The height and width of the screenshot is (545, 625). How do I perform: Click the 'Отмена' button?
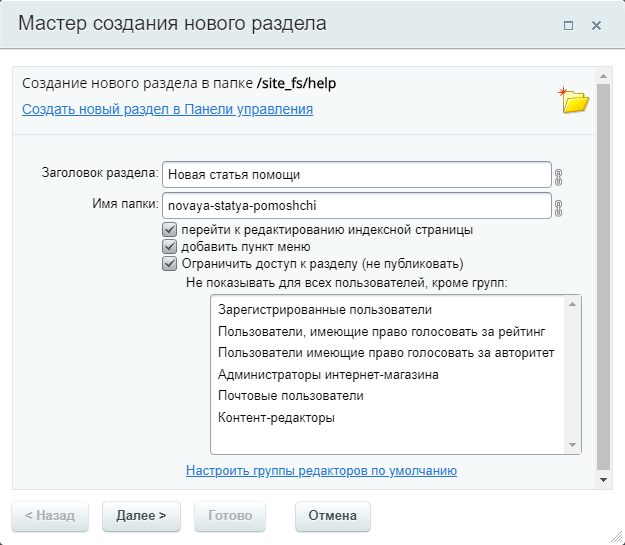coord(333,516)
